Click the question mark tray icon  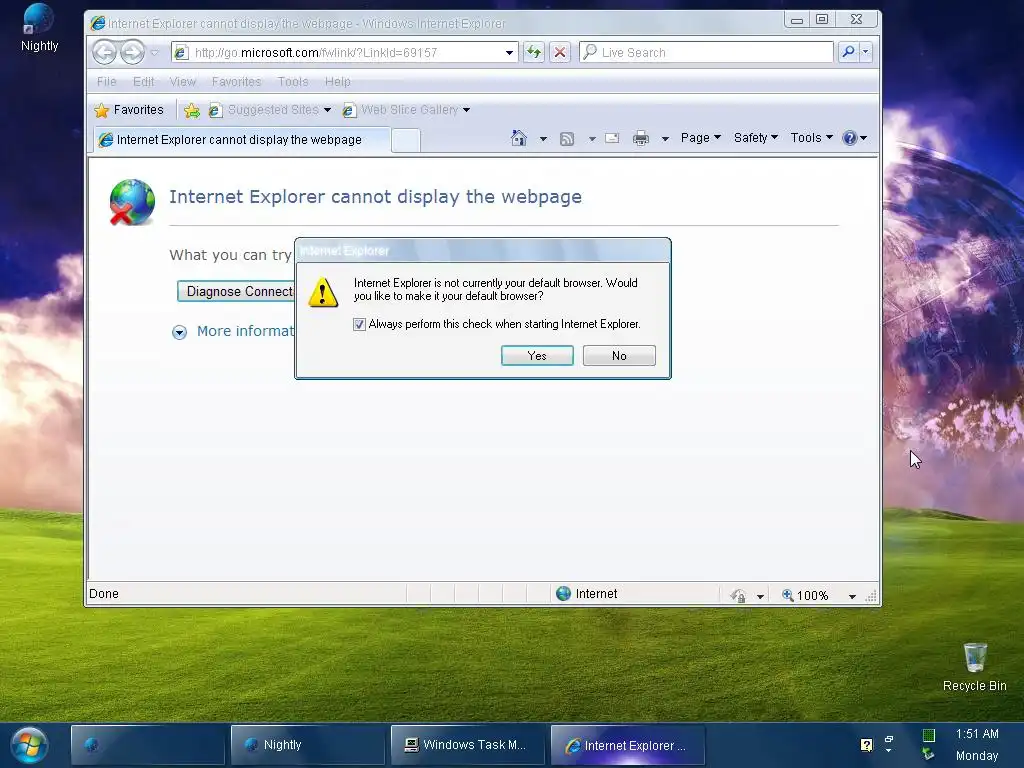pos(867,744)
